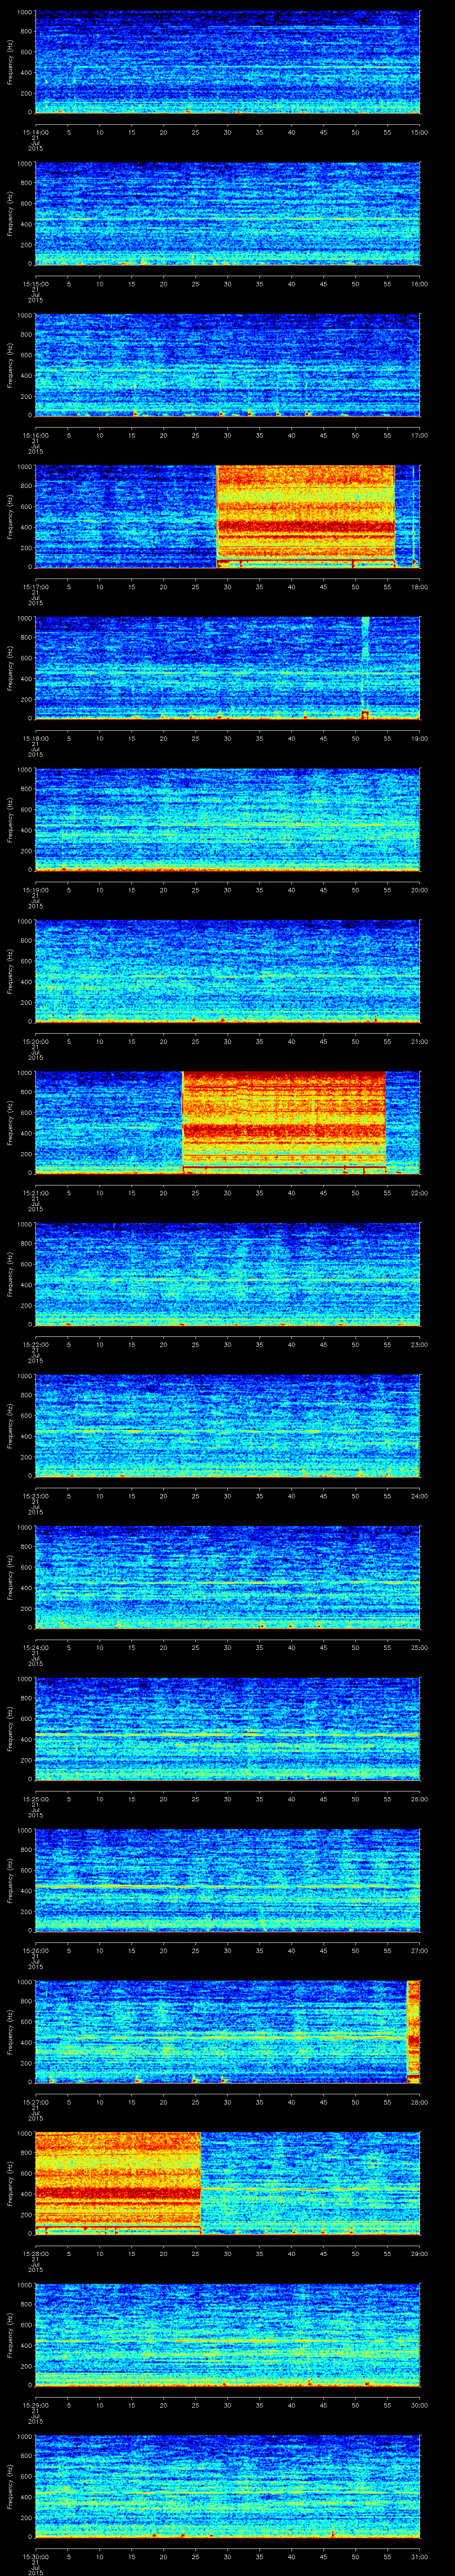This screenshot has height=2576, width=455.
Task: Click the 29:00 end time label
Action: click(x=419, y=2253)
